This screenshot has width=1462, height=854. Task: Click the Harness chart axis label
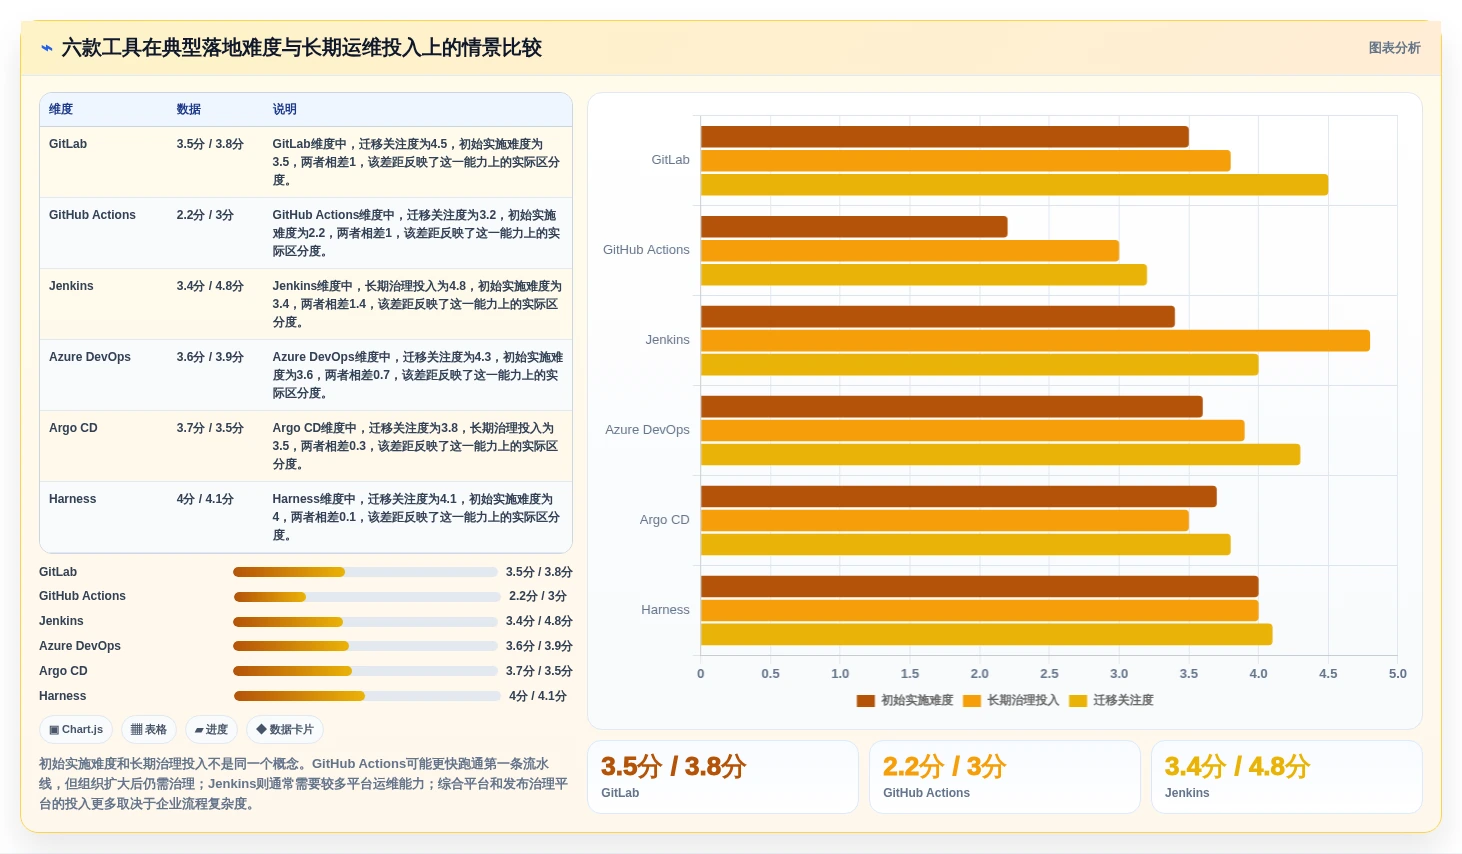(x=665, y=610)
